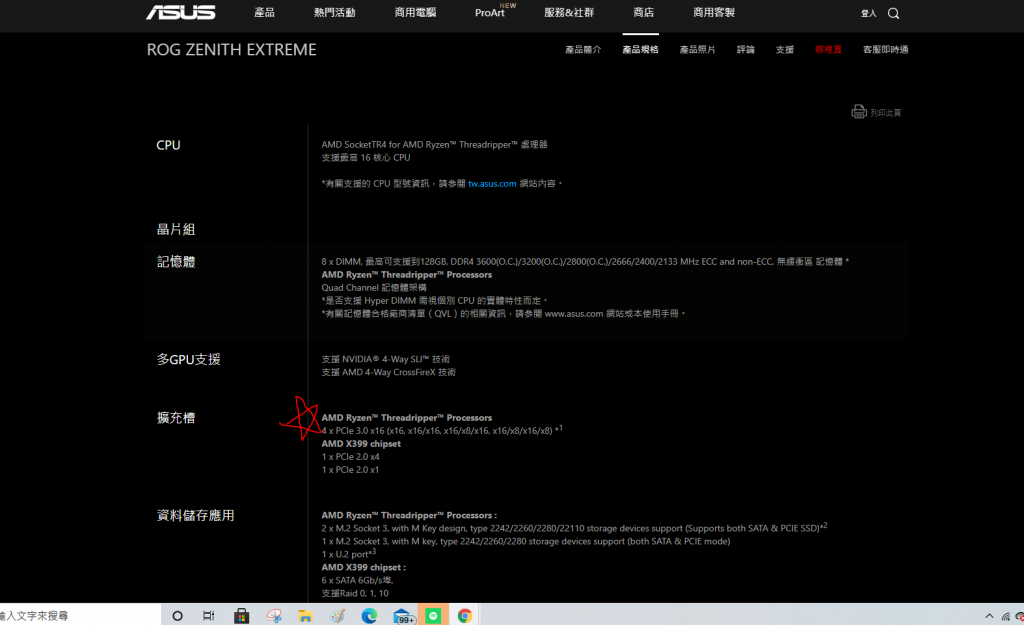1024x625 pixels.
Task: Open 服務&社群 menu
Action: pyautogui.click(x=569, y=12)
